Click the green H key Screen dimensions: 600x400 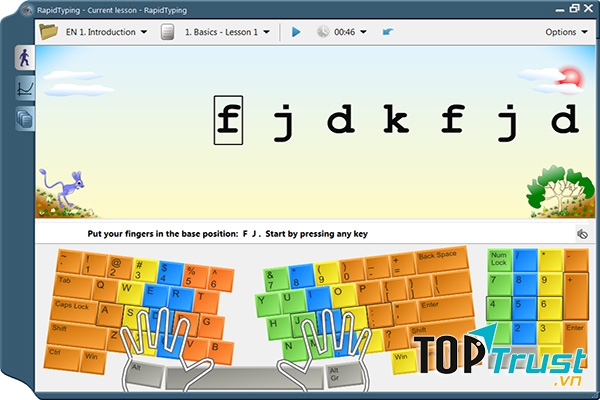coord(278,328)
